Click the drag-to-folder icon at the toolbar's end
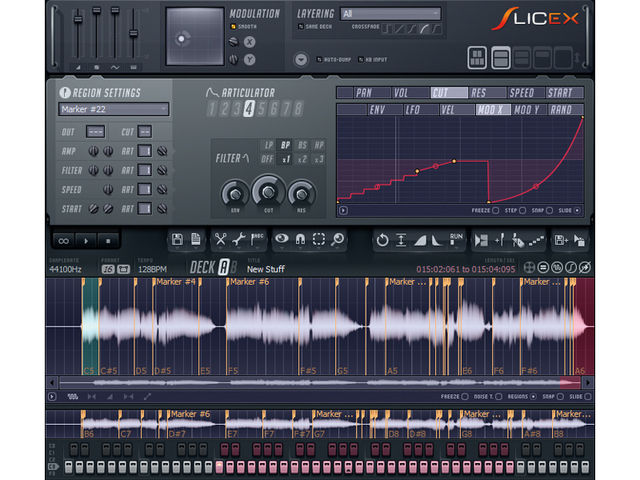 point(579,240)
